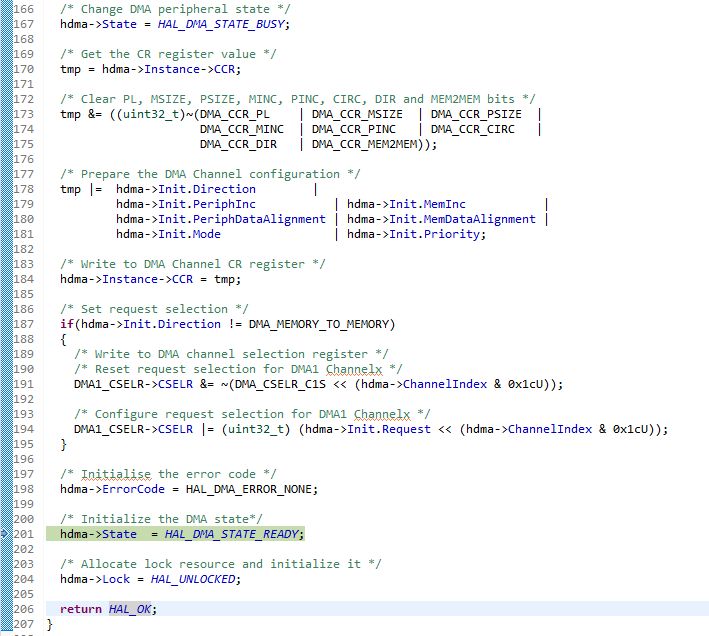Viewport: 709px width, 636px height.
Task: Click DMA_CSELR_C1S on line 191
Action: click(x=280, y=384)
